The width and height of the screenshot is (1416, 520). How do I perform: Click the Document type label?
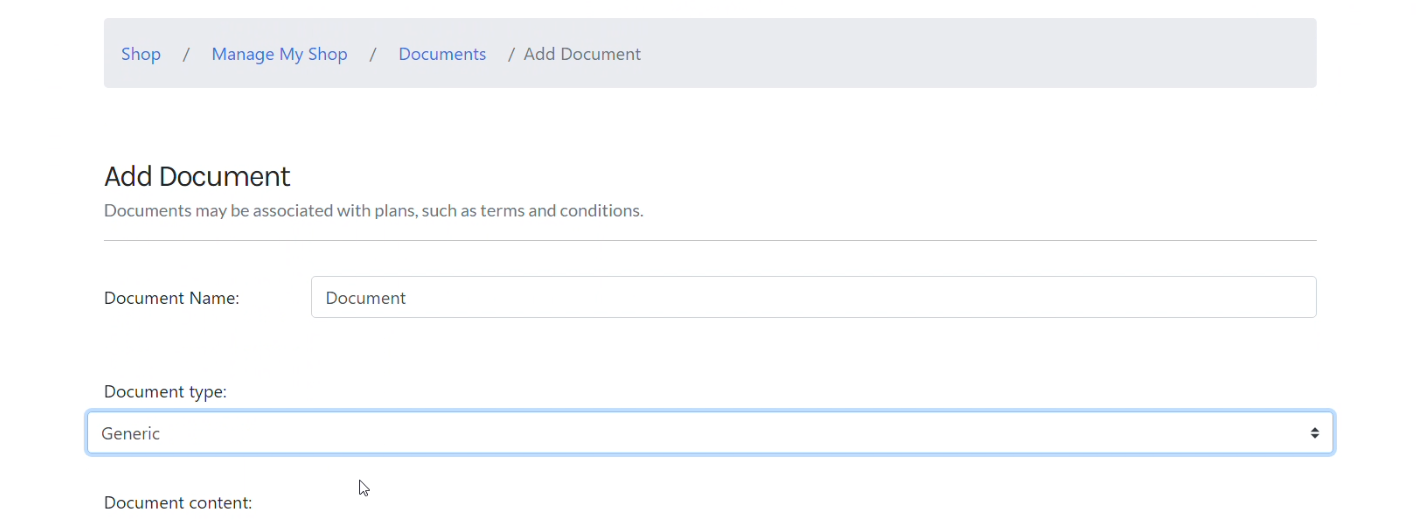click(x=165, y=392)
